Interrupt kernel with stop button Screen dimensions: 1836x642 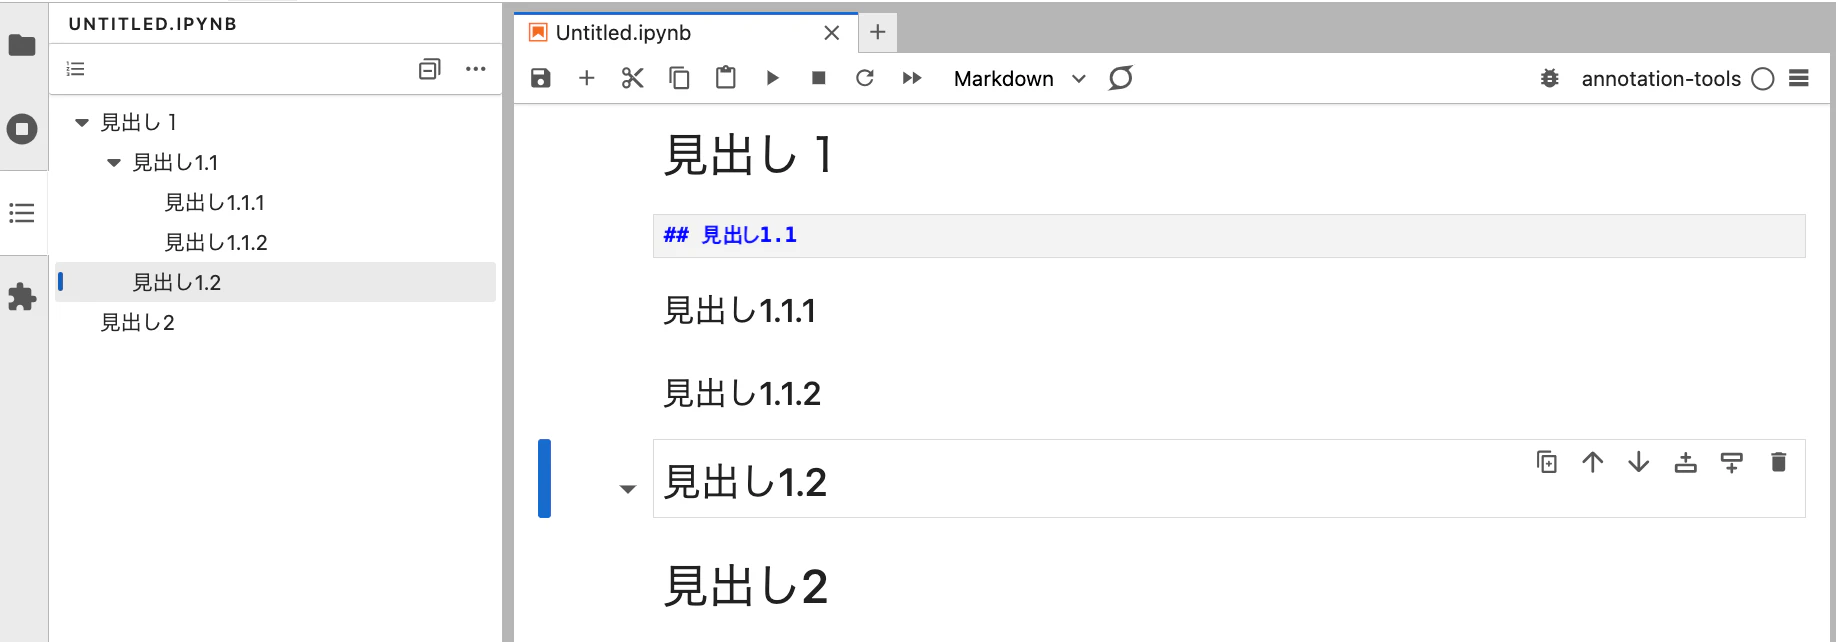pyautogui.click(x=819, y=78)
